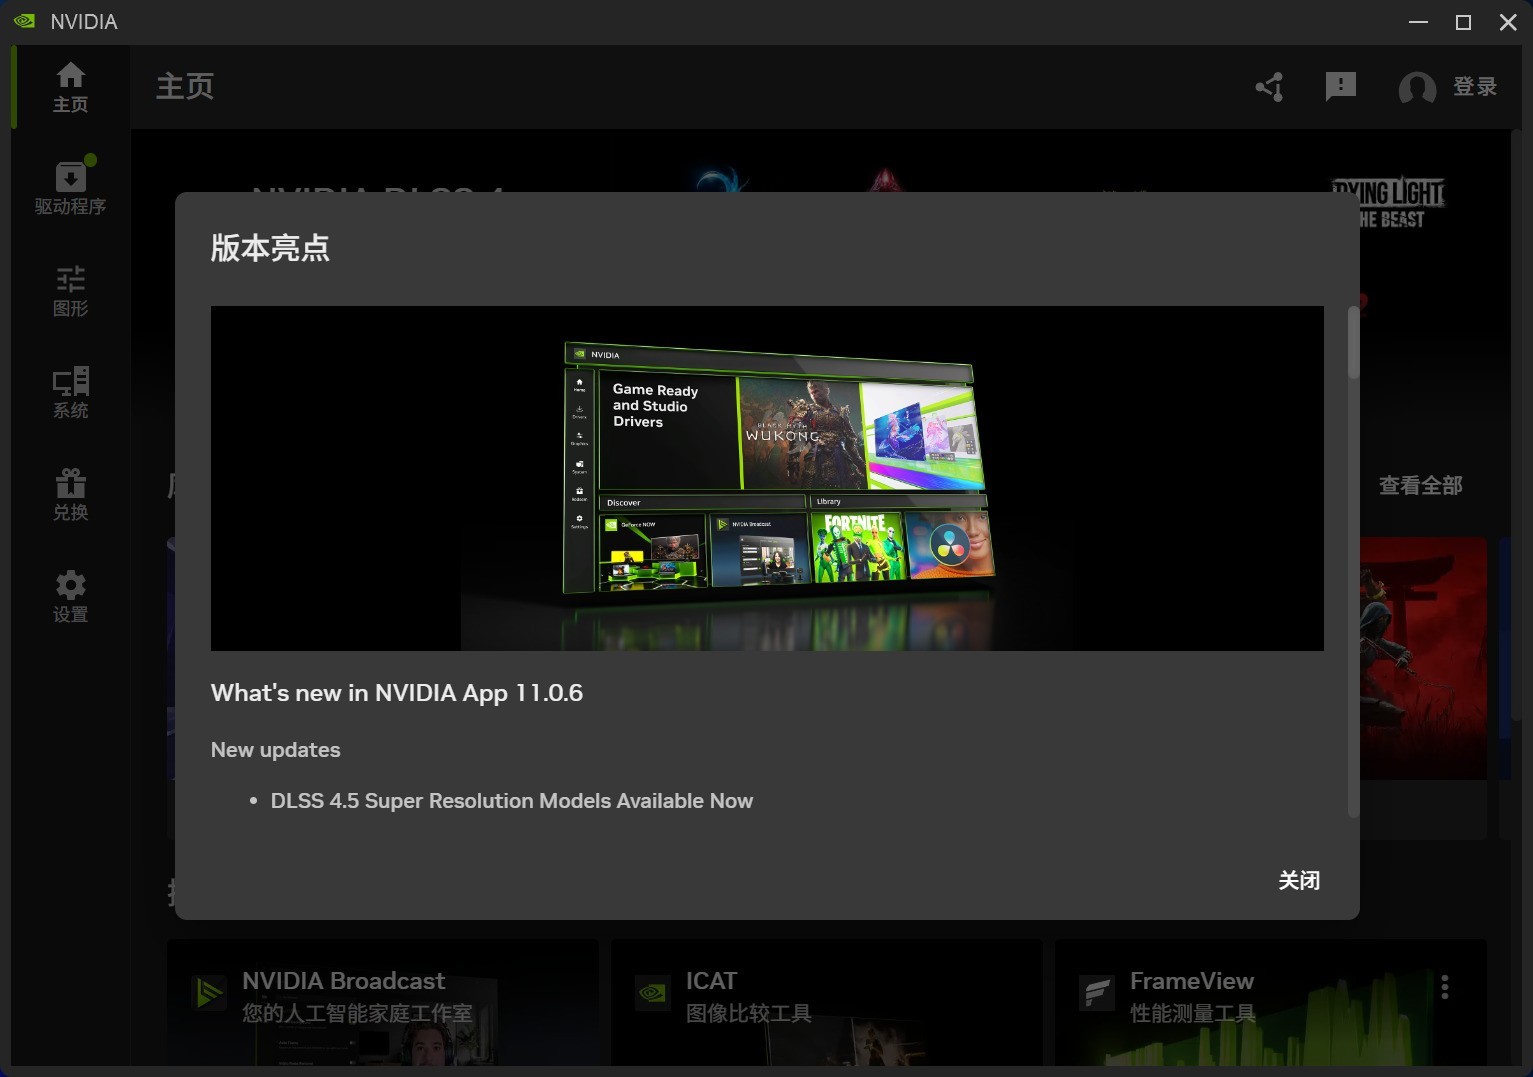Viewport: 1533px width, 1077px height.
Task: Open the 图形 graphics sidebar tab
Action: coord(70,291)
